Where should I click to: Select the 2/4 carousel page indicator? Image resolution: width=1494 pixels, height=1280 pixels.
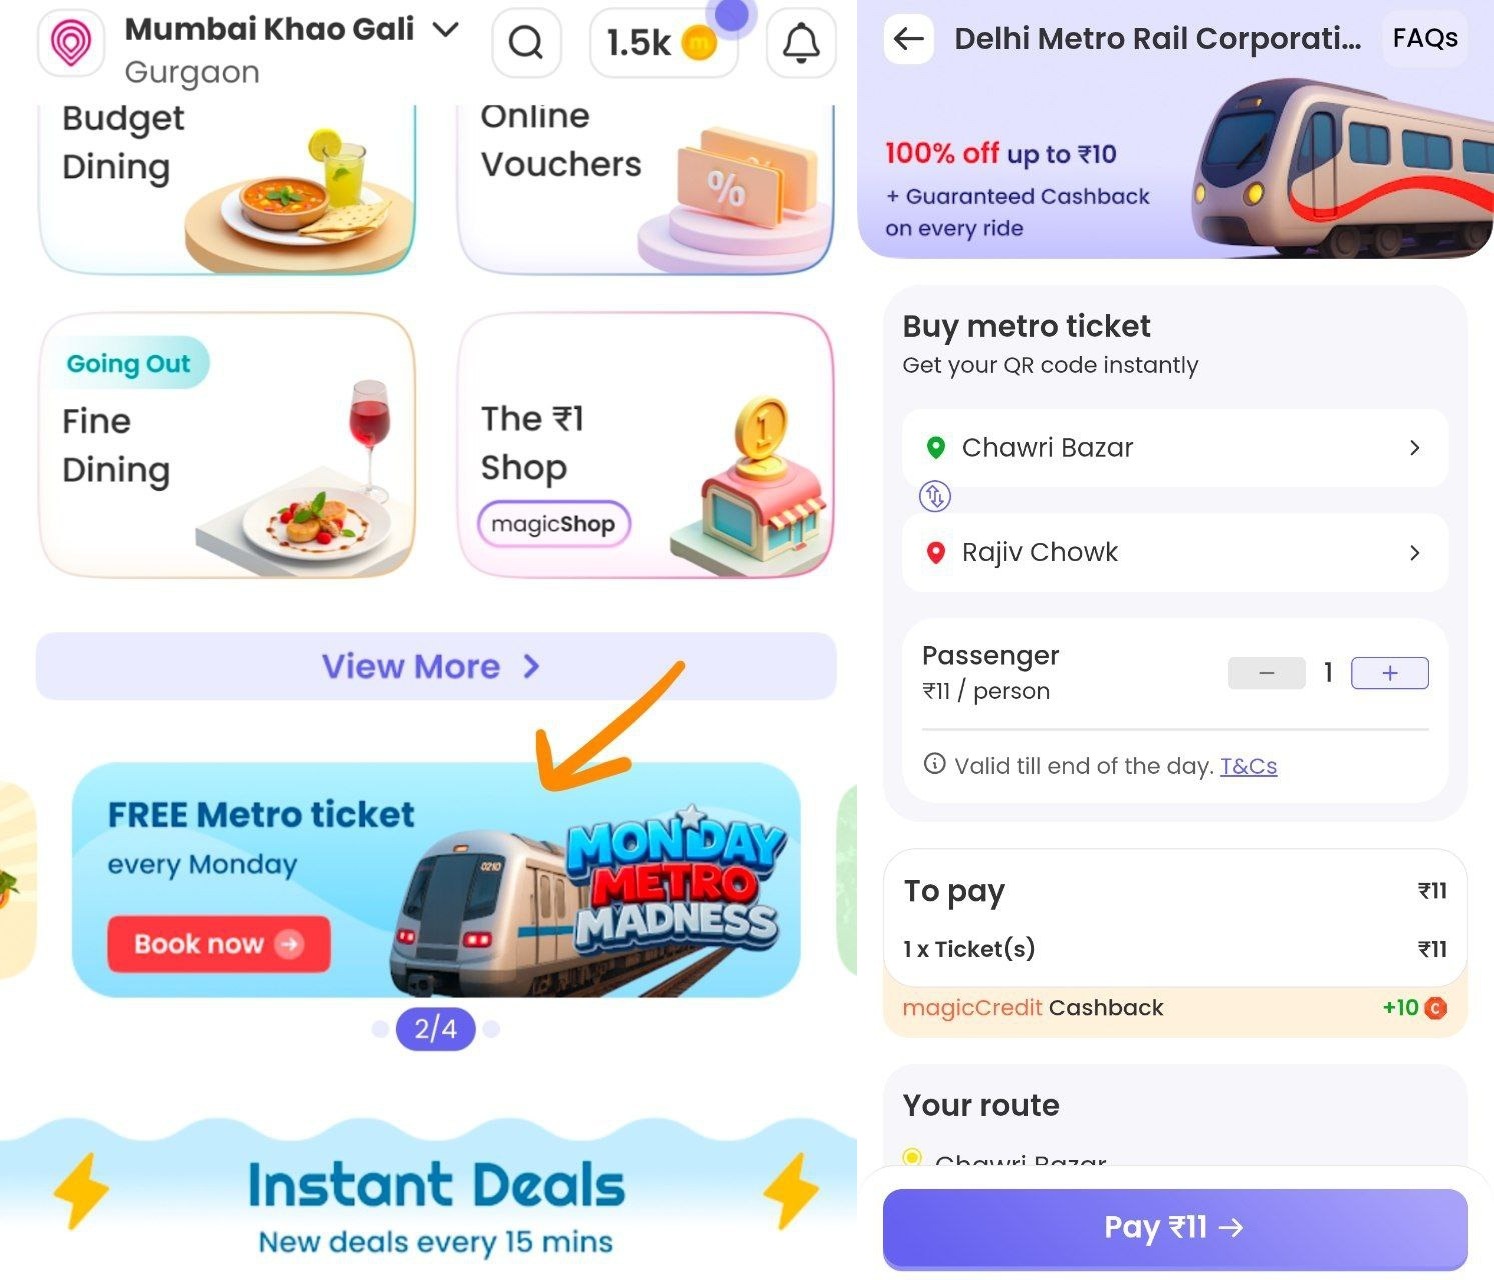pos(435,1029)
